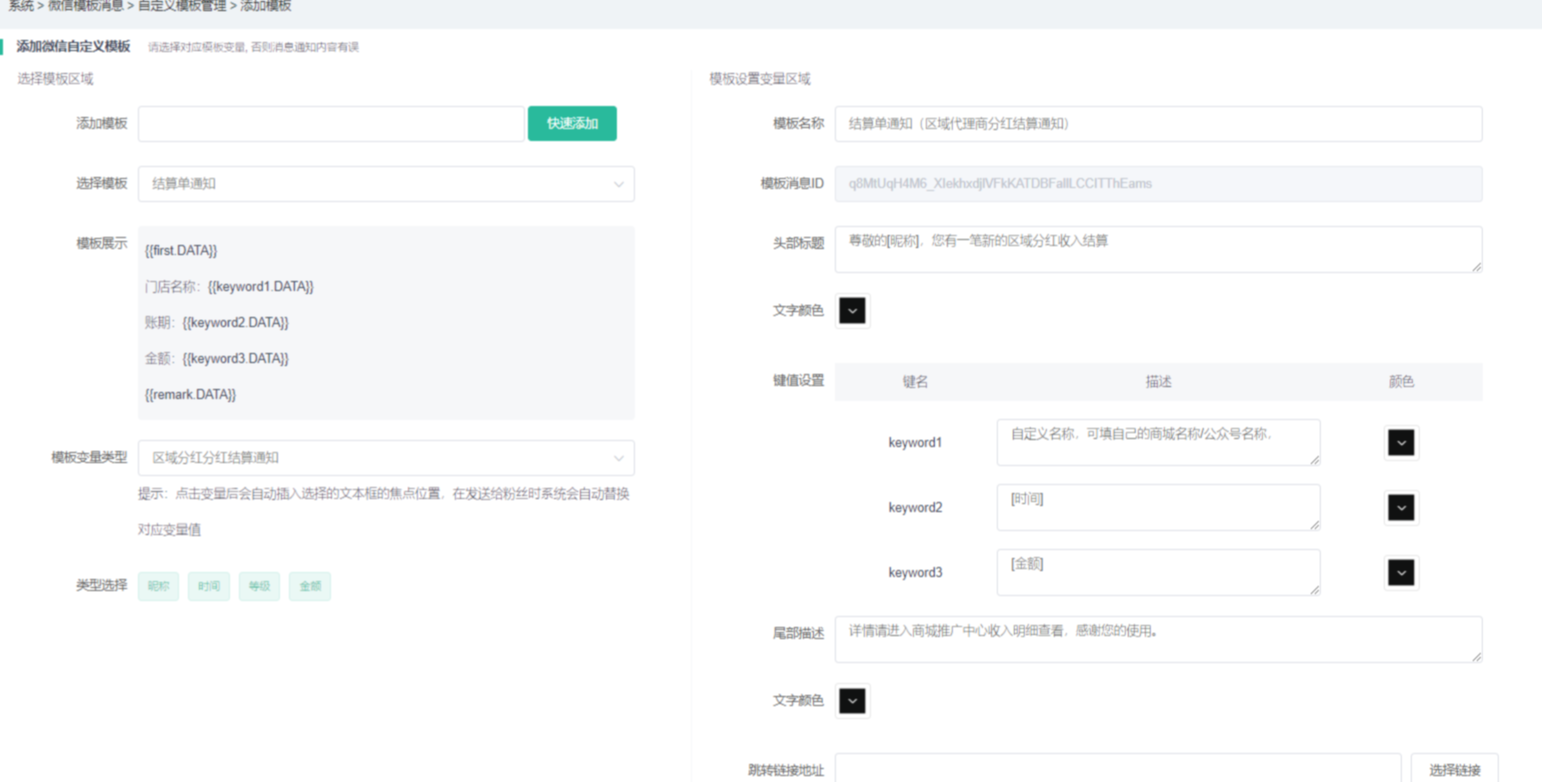1542x782 pixels.
Task: Open color picker for keyword1 row
Action: 1401,443
